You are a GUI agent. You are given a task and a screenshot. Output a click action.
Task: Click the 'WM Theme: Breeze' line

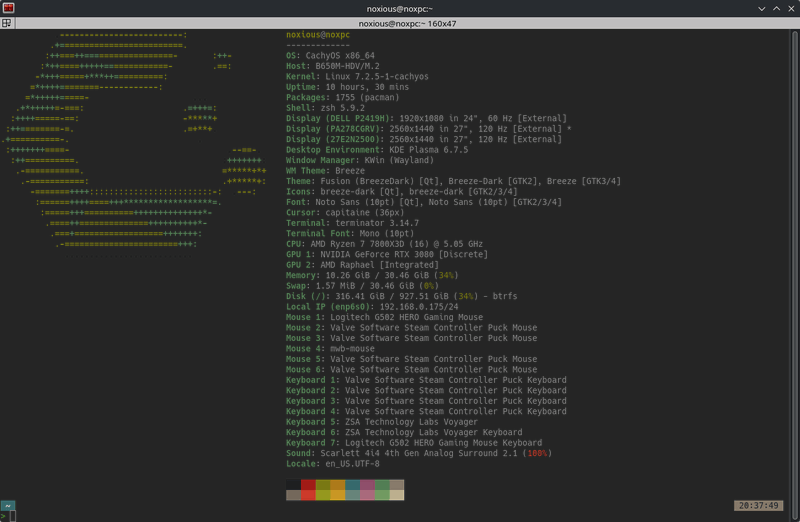325,171
